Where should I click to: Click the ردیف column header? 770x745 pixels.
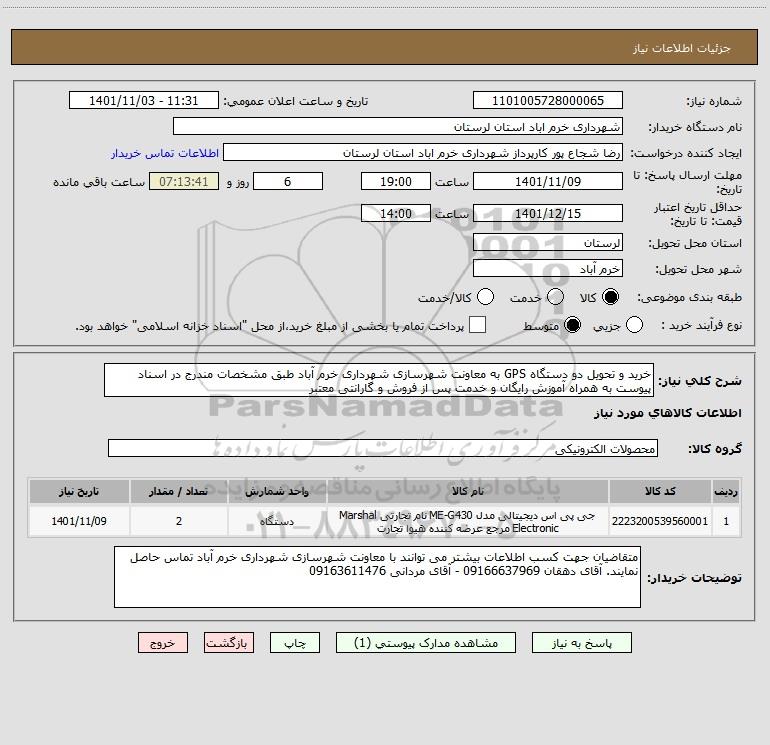(x=726, y=491)
